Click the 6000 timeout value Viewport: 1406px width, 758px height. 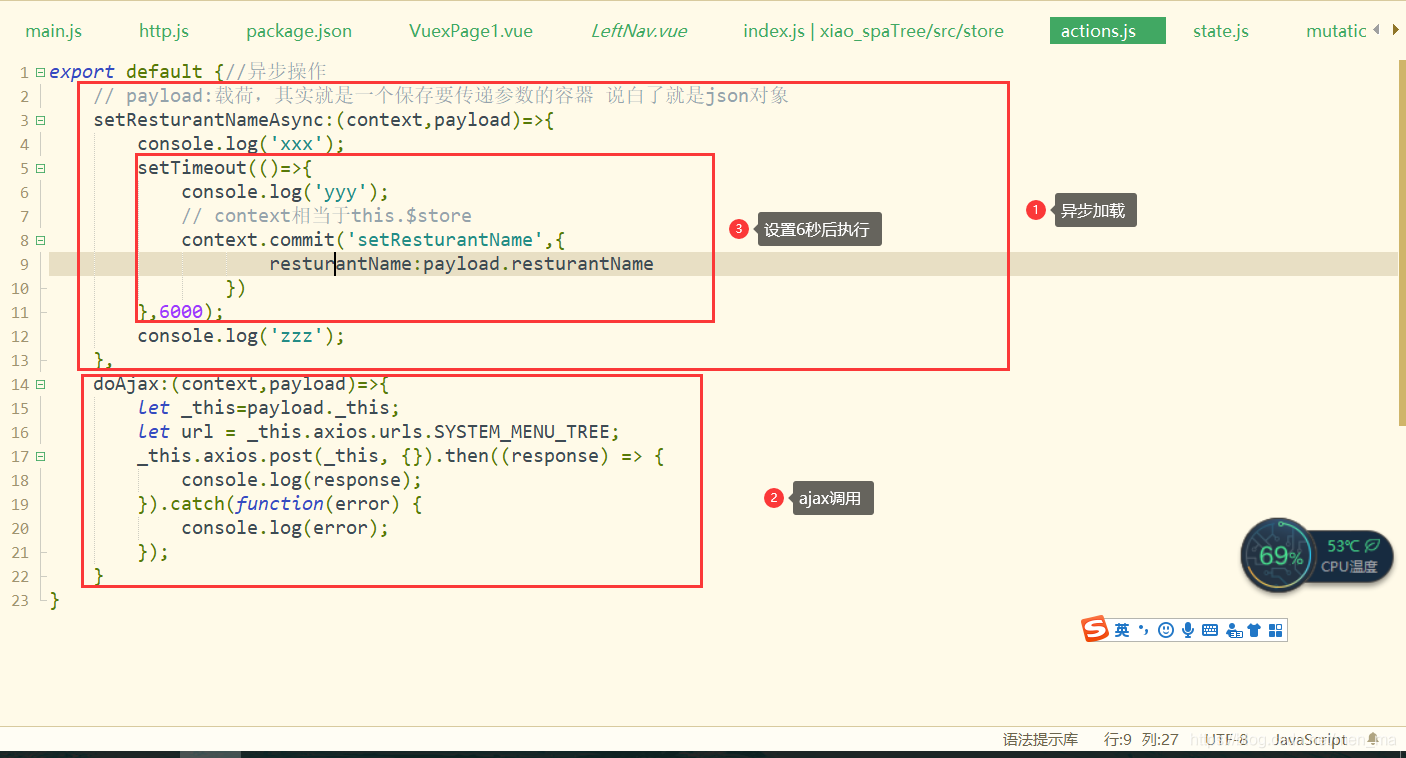181,312
